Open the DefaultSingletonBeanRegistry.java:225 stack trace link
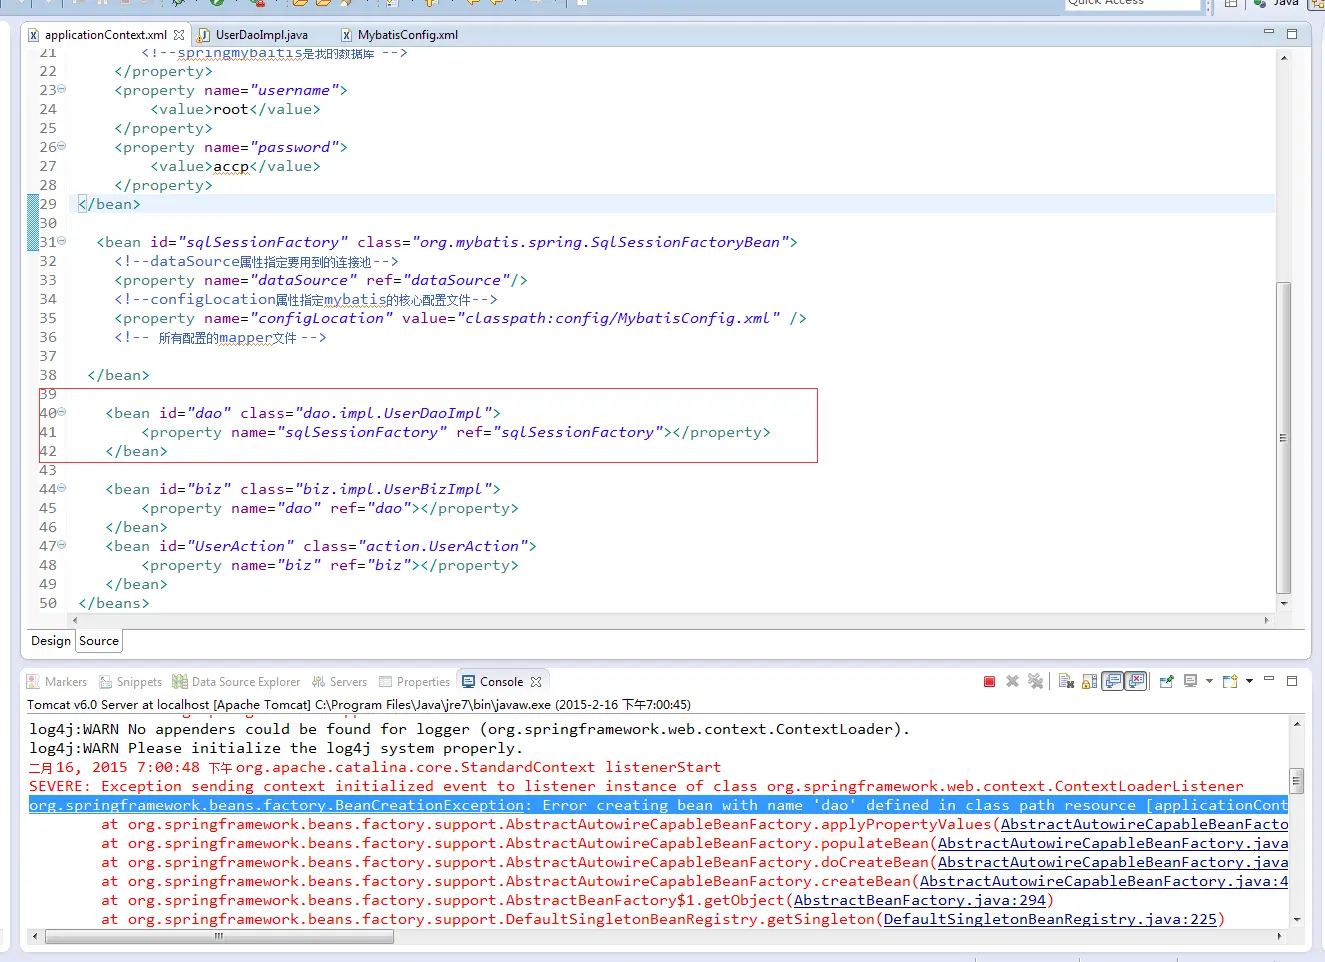 pos(1050,920)
